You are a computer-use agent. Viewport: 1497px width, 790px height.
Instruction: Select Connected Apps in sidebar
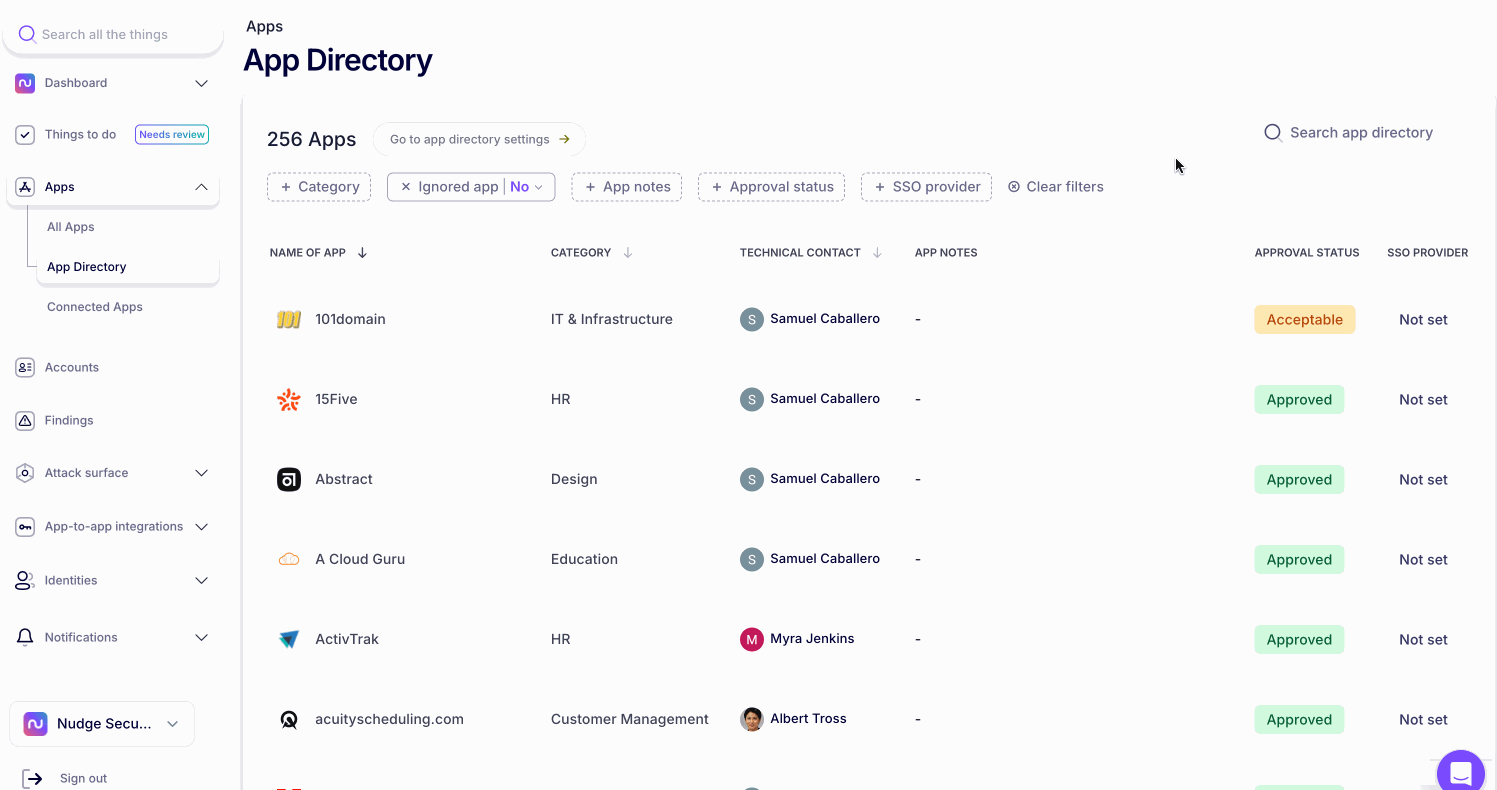95,307
